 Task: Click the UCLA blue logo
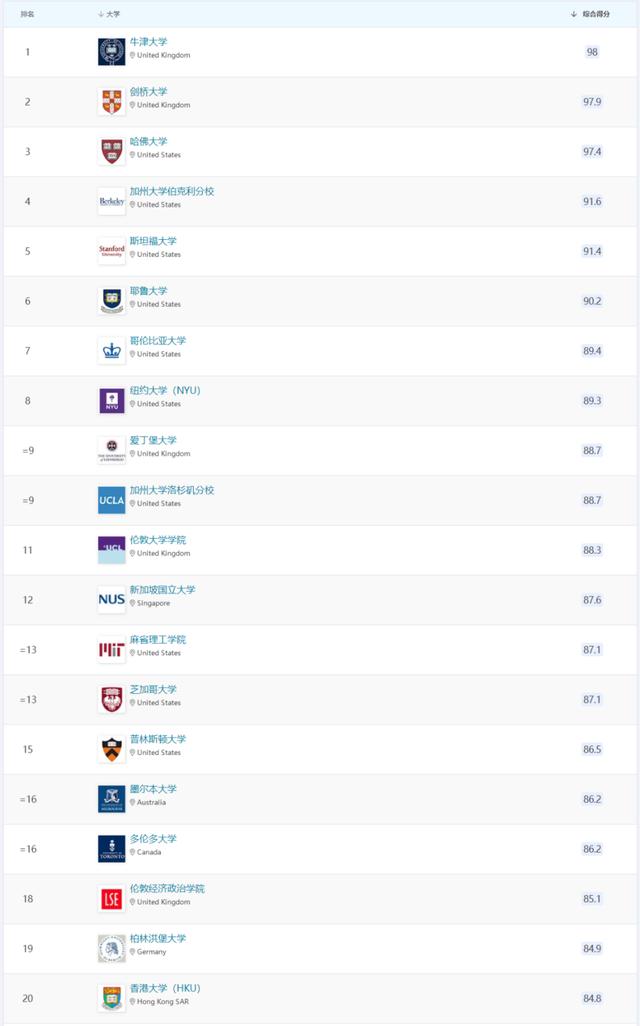112,500
